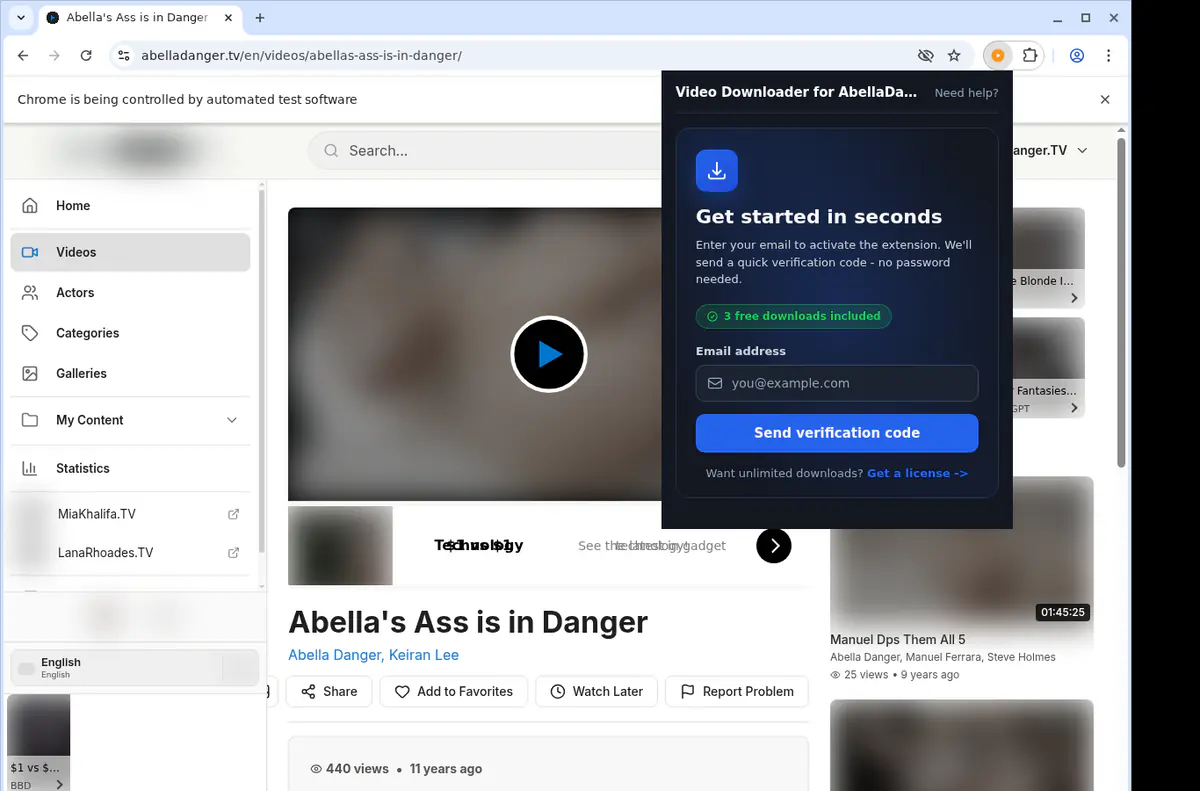1200x791 pixels.
Task: Open the Manuel Dps Them All 5 thumbnail
Action: tap(962, 552)
